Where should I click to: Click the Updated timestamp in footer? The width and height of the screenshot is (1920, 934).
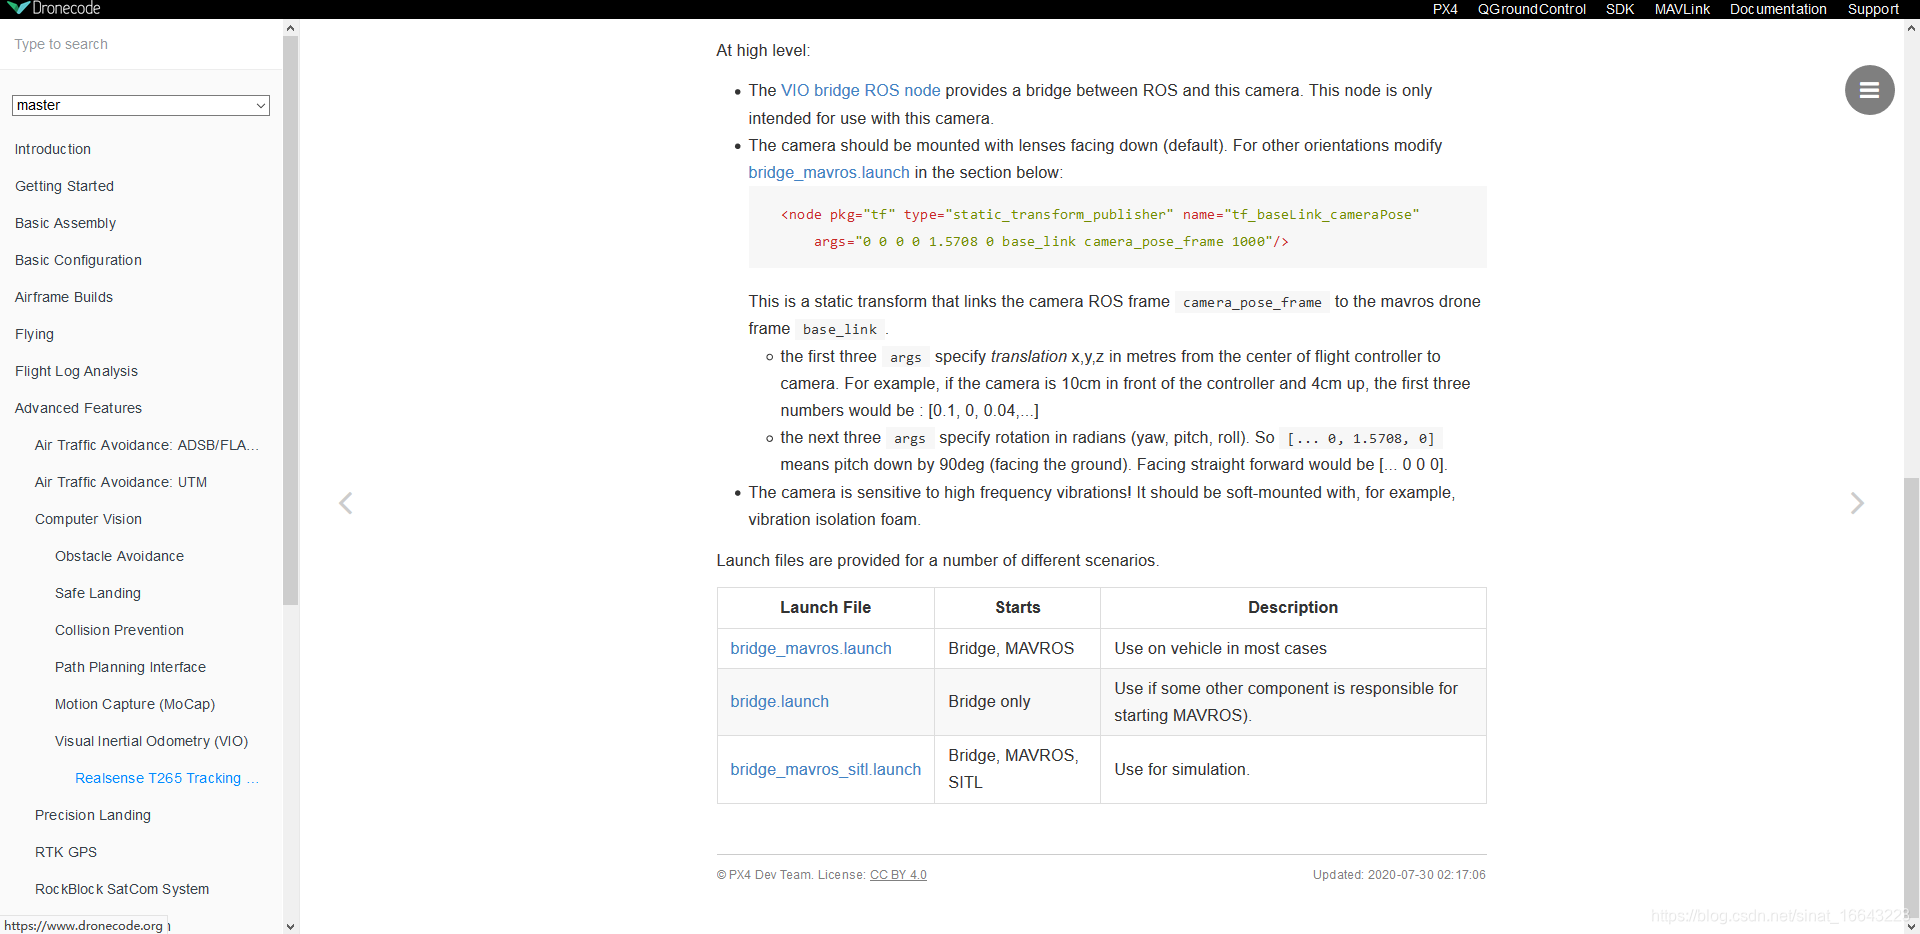click(1399, 875)
